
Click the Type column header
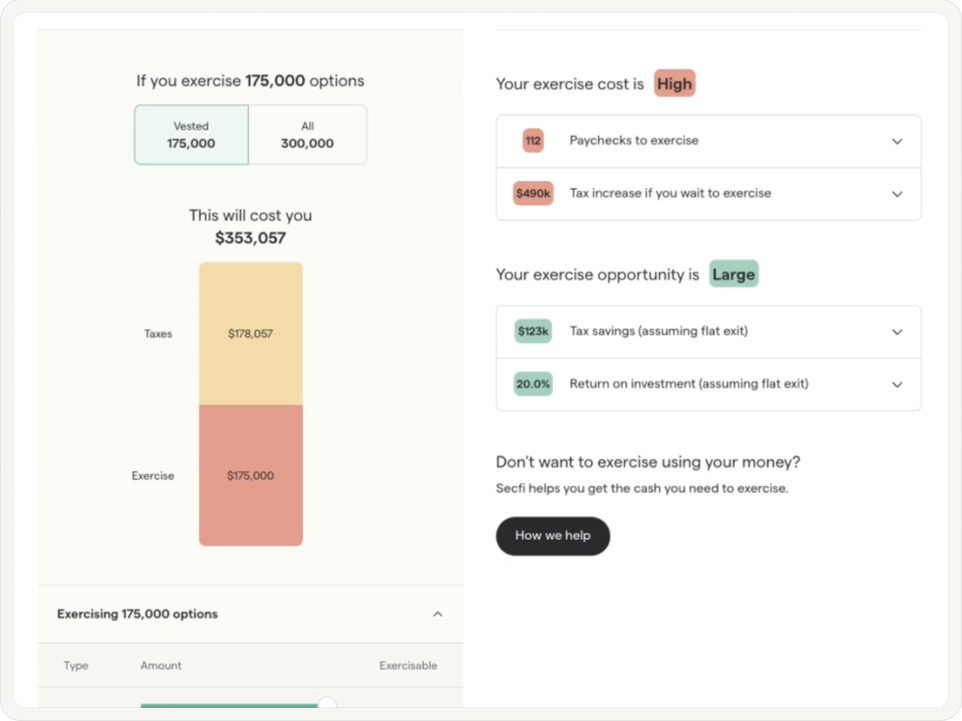(76, 665)
